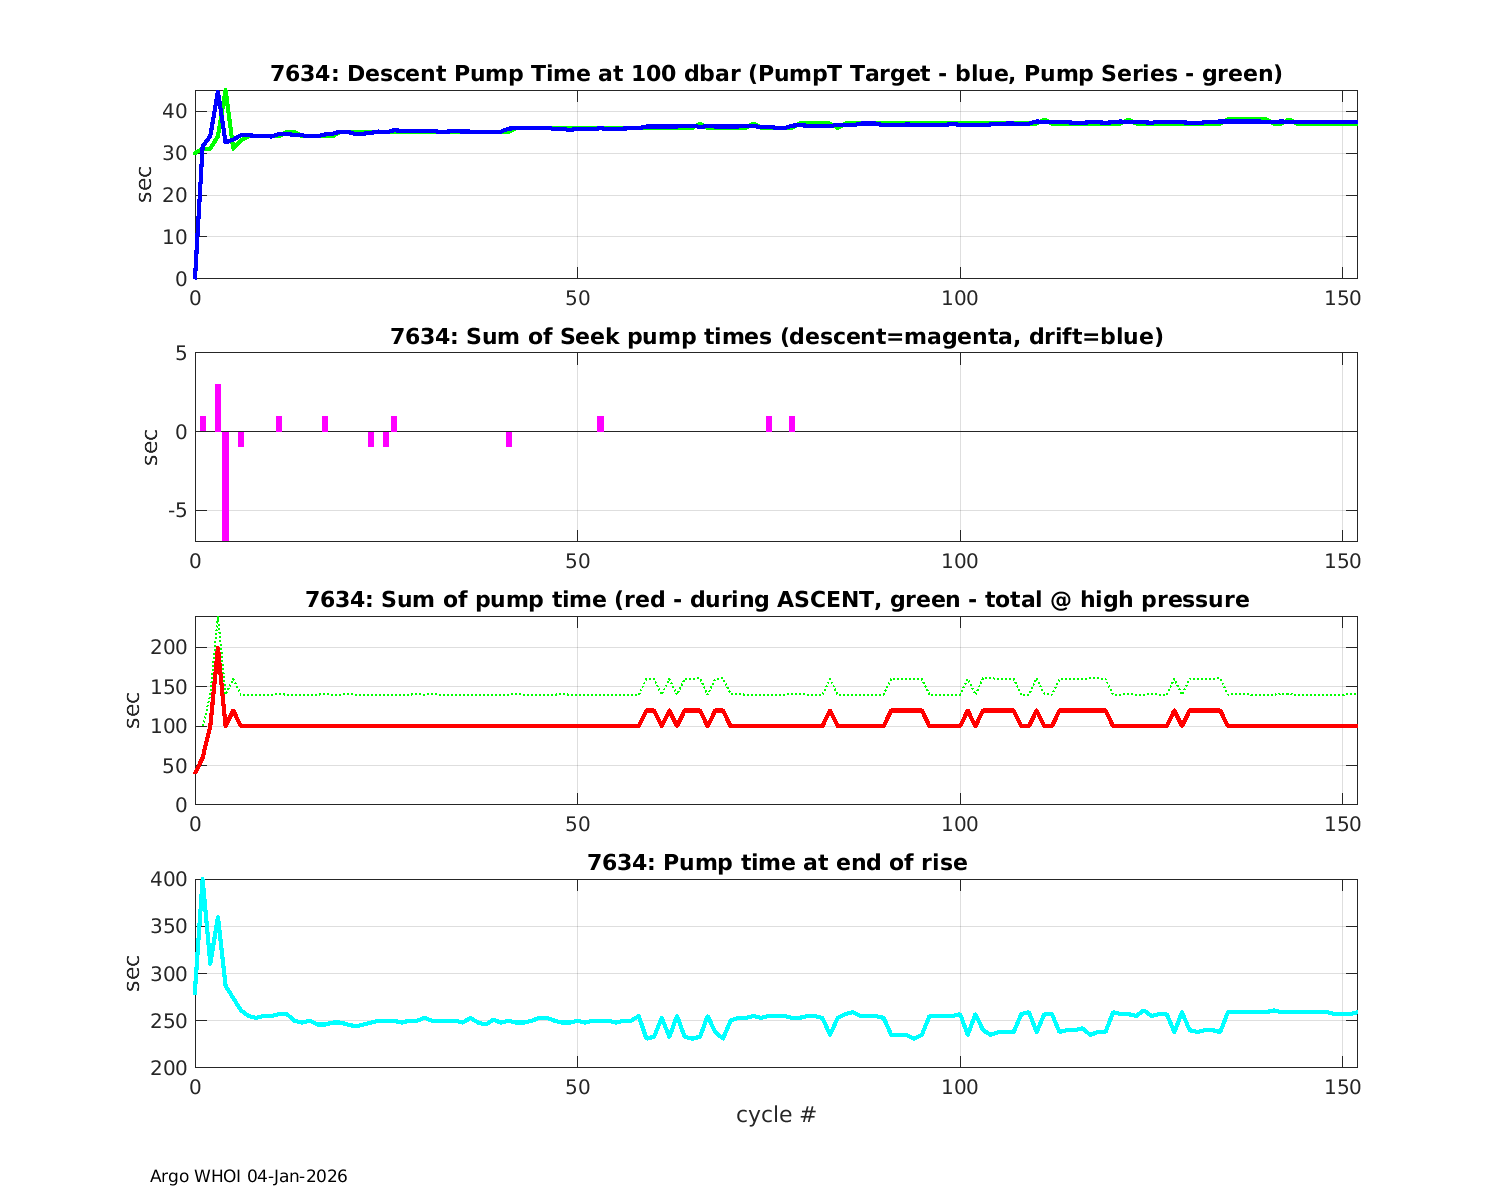1500x1200 pixels.
Task: Click the 'sec' y-axis label of top plot
Action: click(x=146, y=184)
